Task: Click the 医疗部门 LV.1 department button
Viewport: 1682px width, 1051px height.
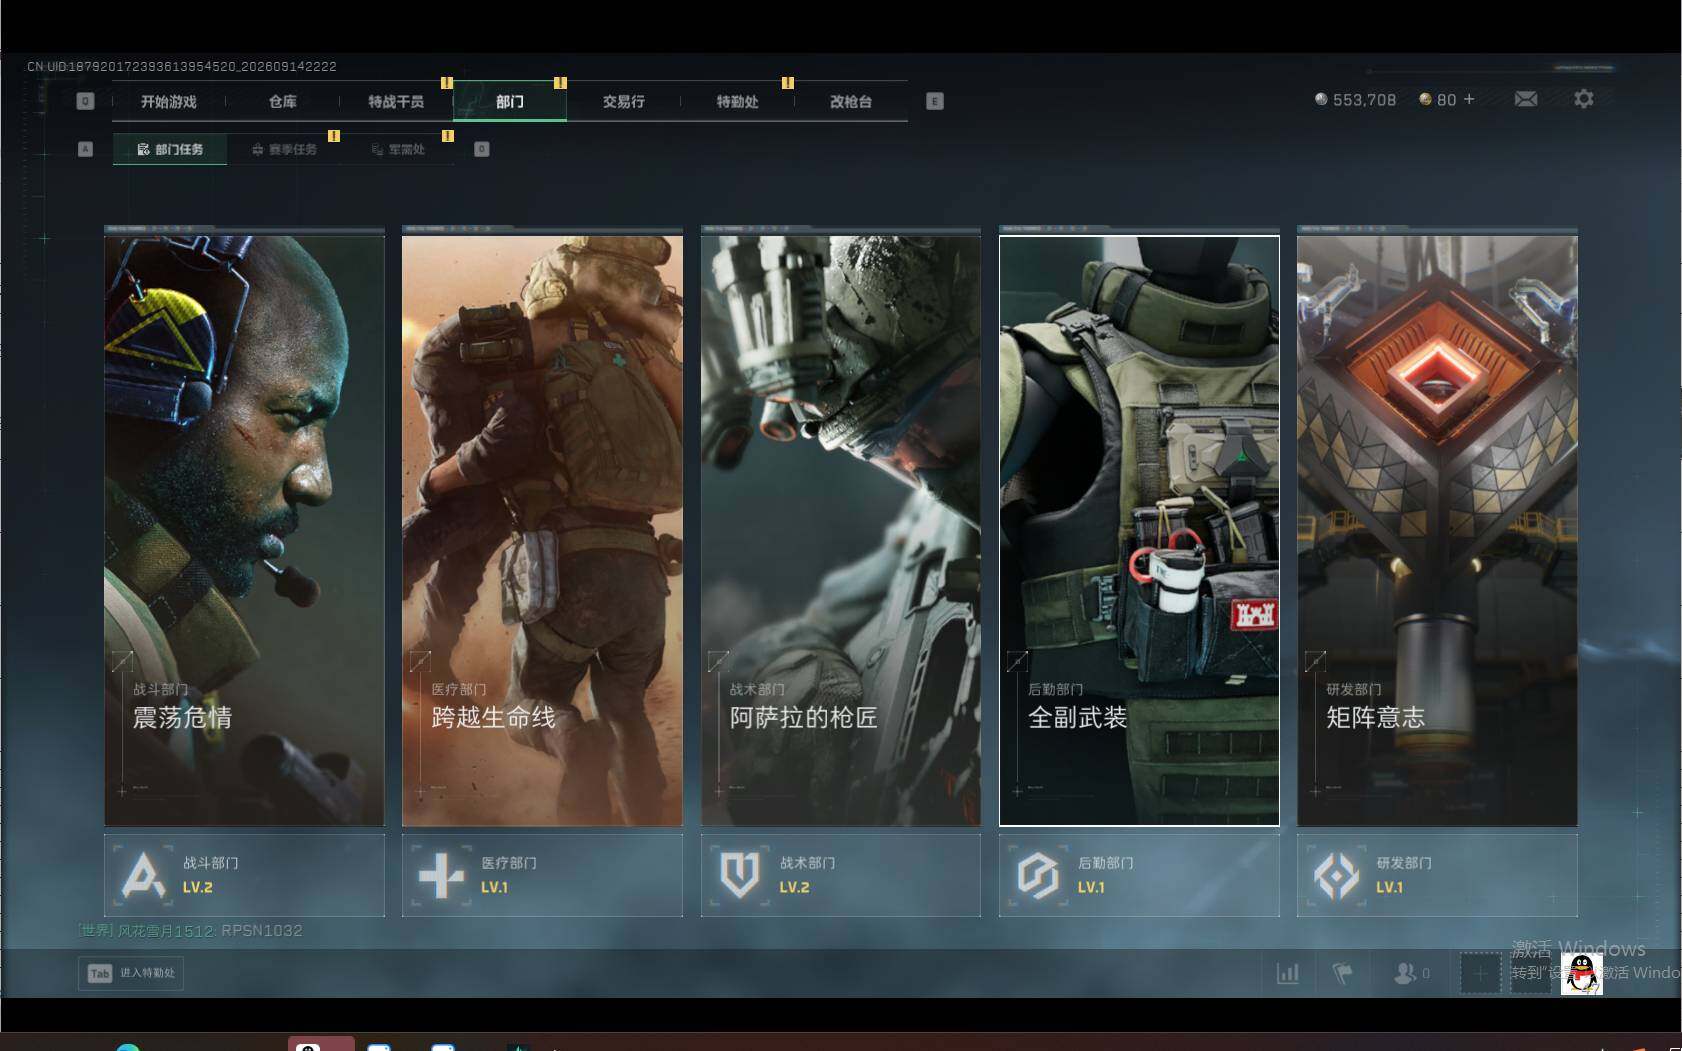Action: tap(542, 875)
